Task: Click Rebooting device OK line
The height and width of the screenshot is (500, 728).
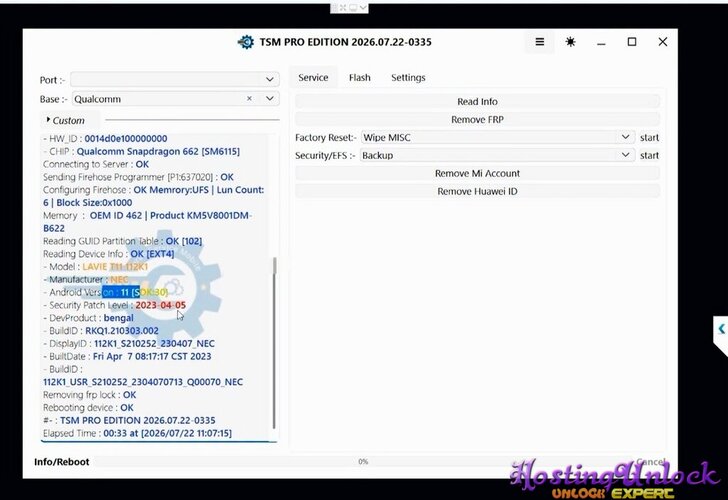Action: (88, 408)
